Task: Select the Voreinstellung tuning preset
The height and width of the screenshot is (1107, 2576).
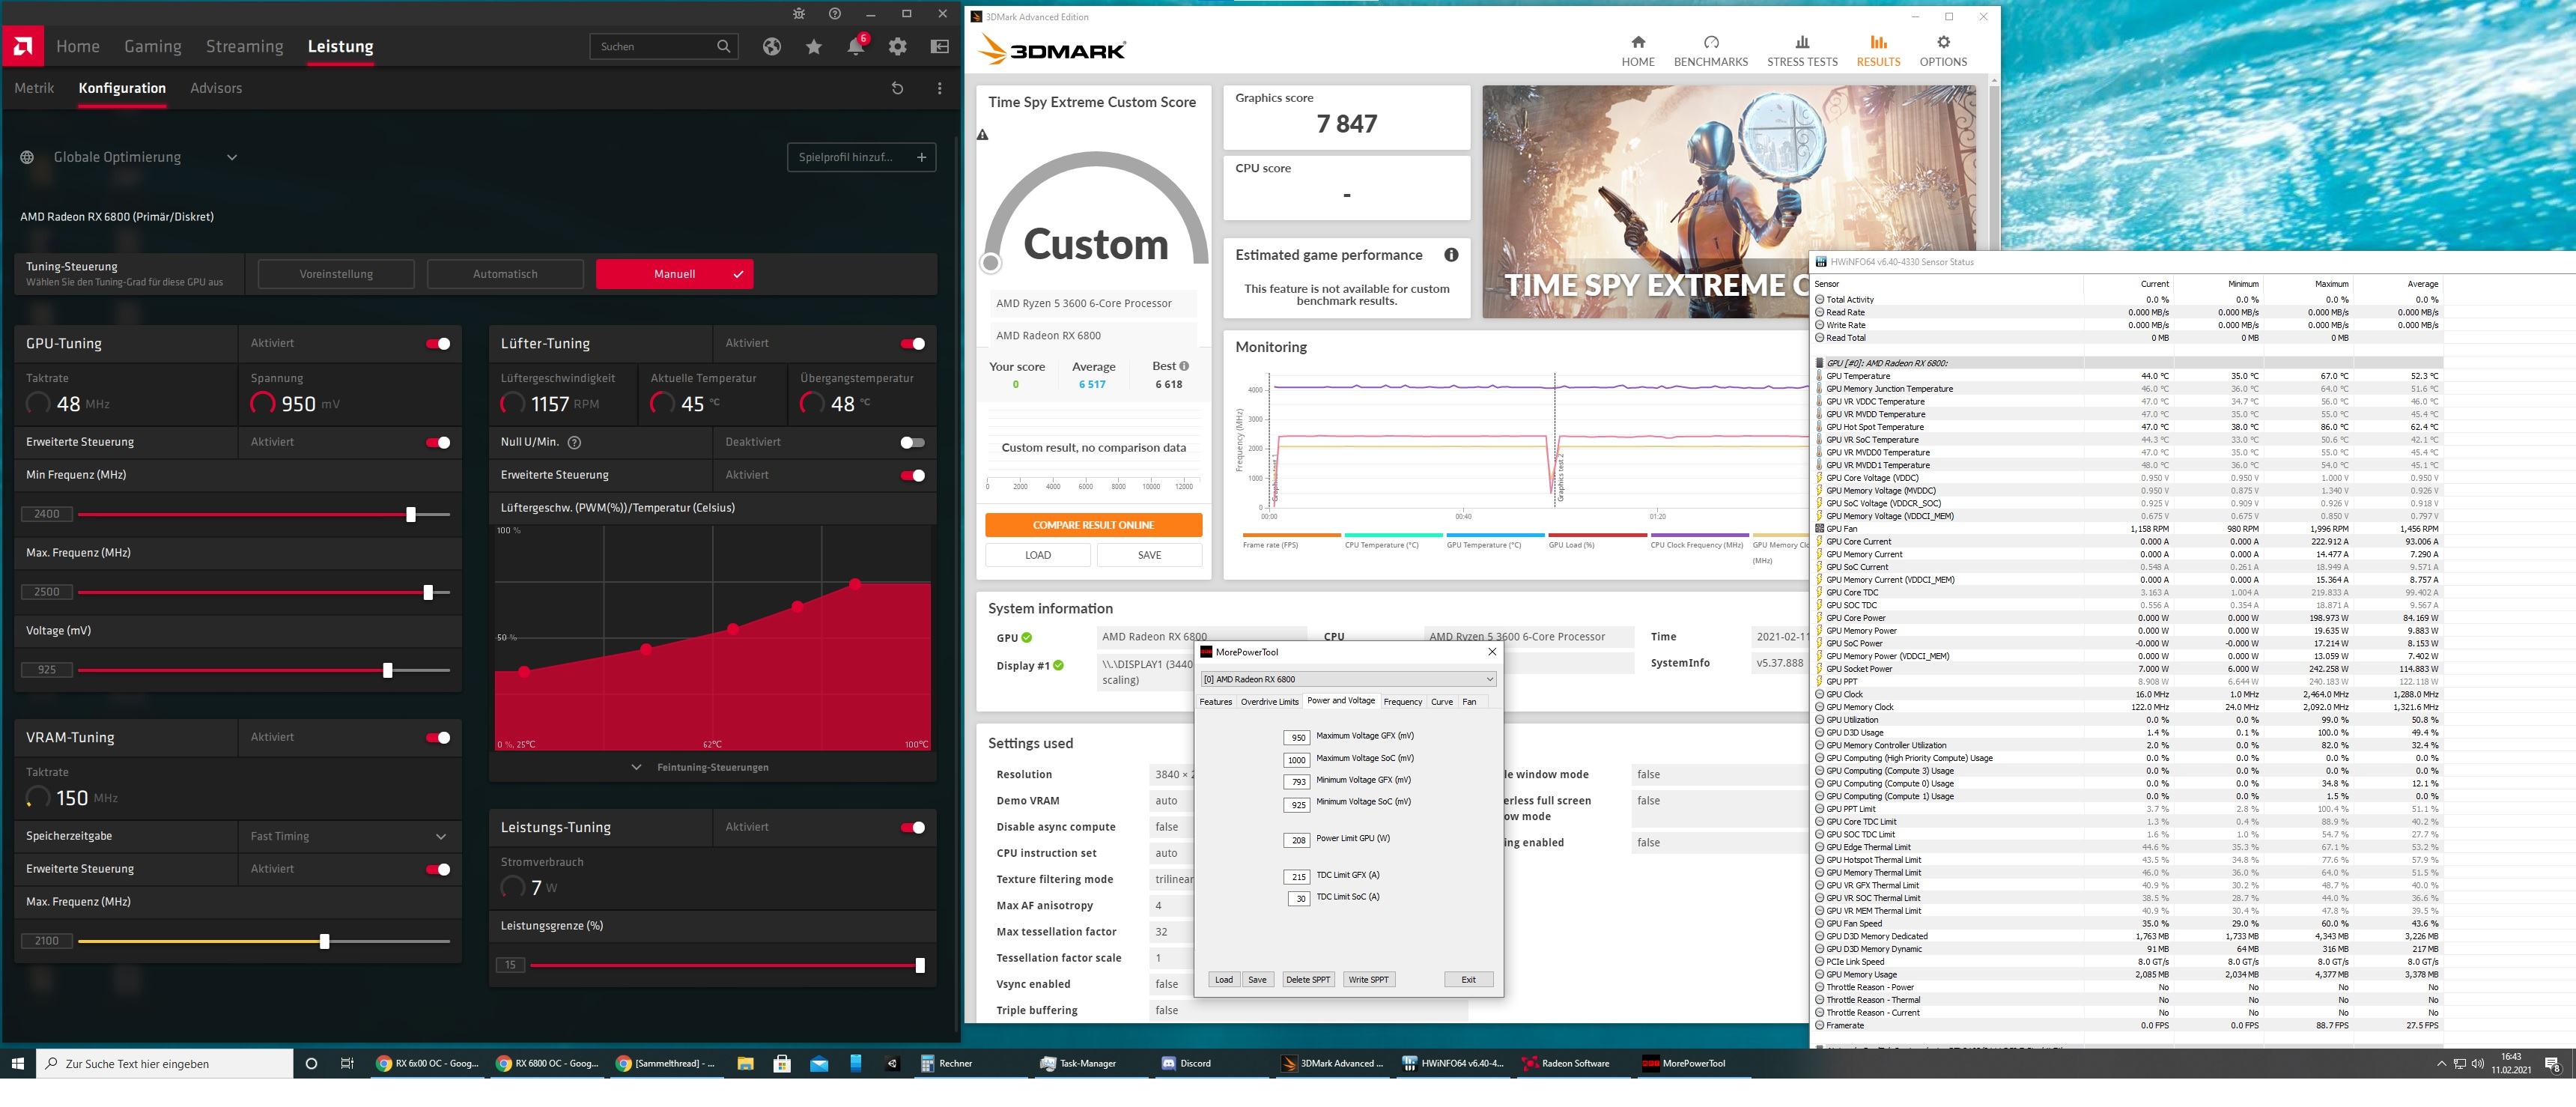Action: (x=336, y=274)
